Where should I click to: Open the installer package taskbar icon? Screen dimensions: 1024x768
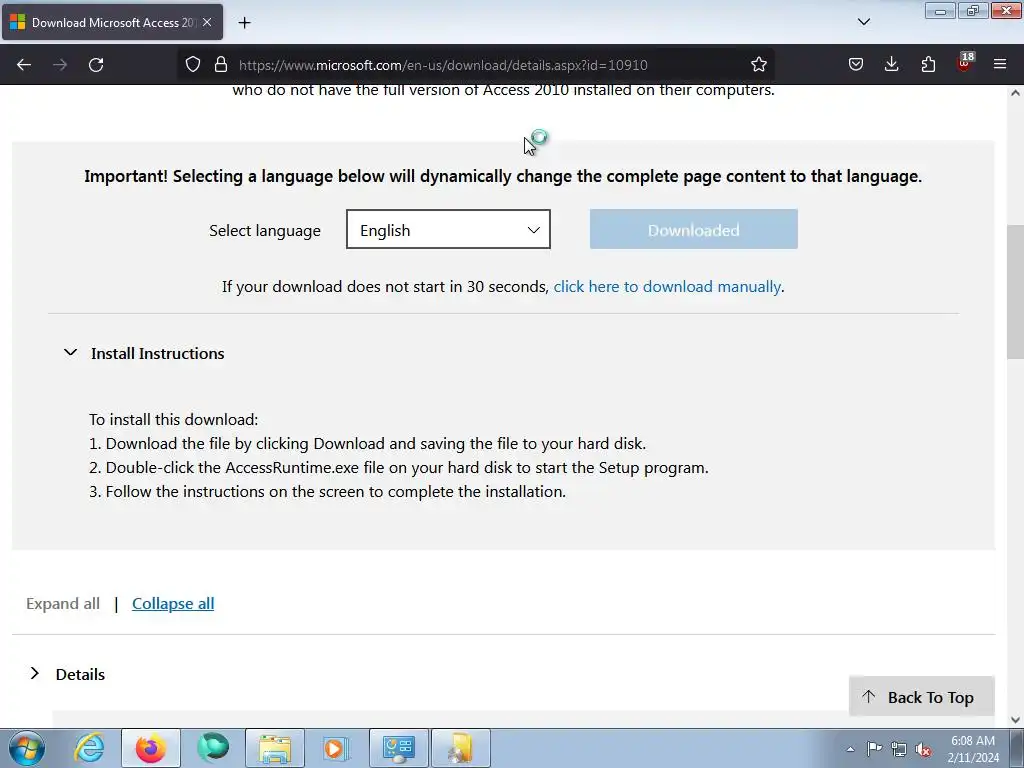[x=461, y=748]
